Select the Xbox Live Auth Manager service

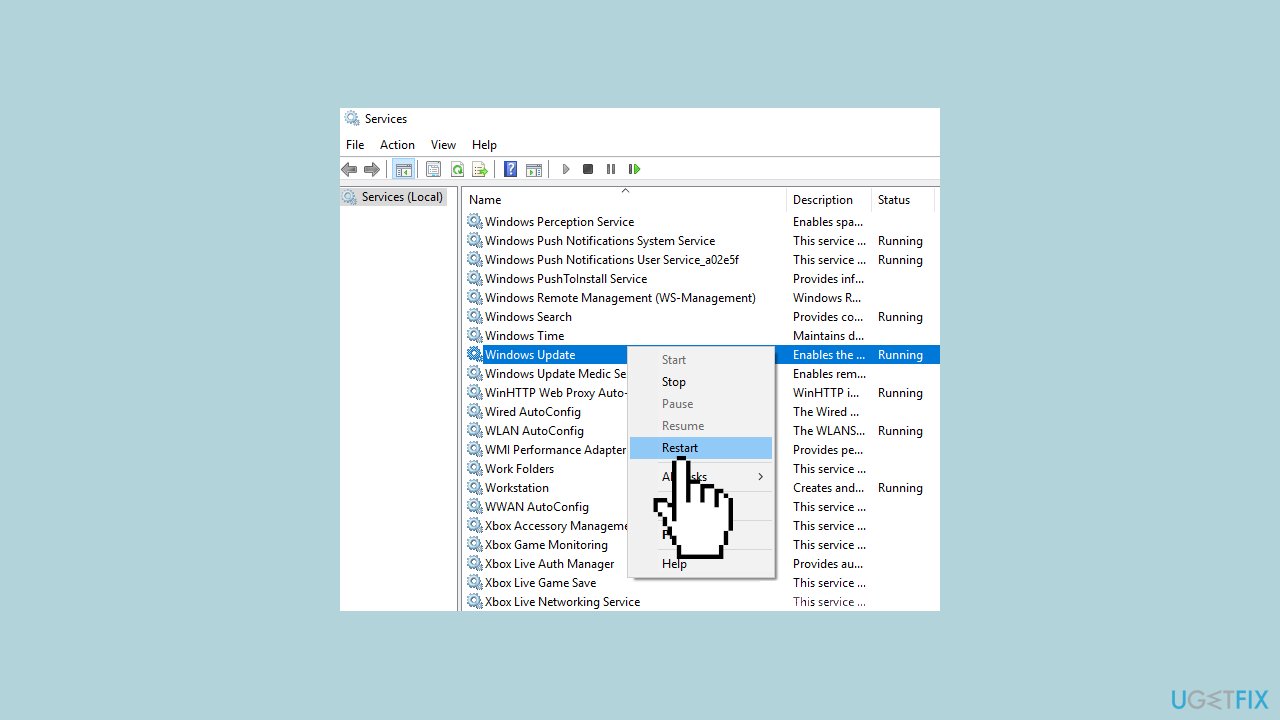coord(550,564)
